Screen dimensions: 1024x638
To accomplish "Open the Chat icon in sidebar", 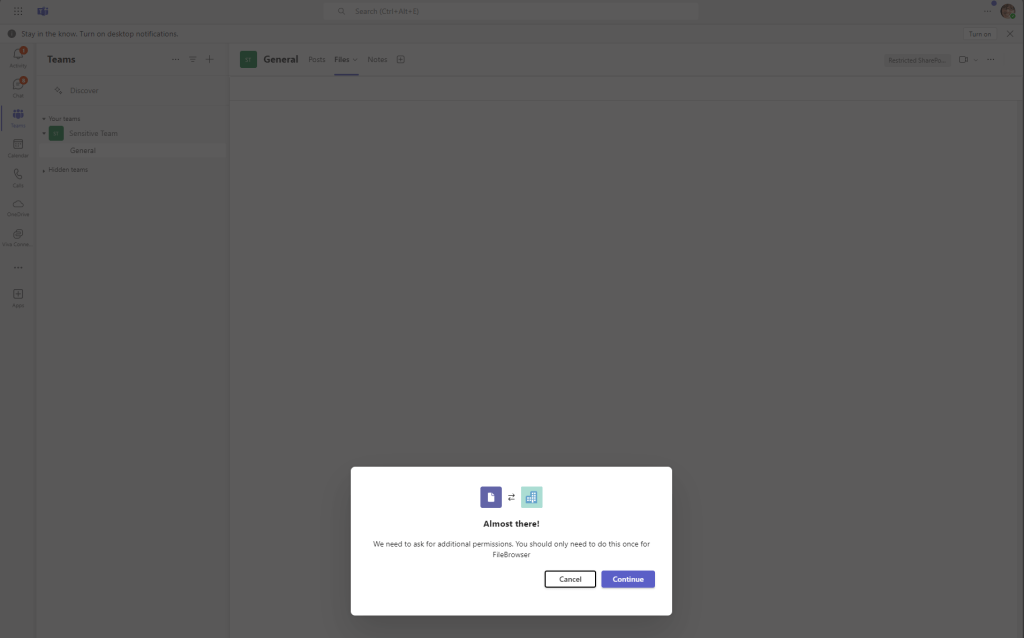I will tap(18, 87).
